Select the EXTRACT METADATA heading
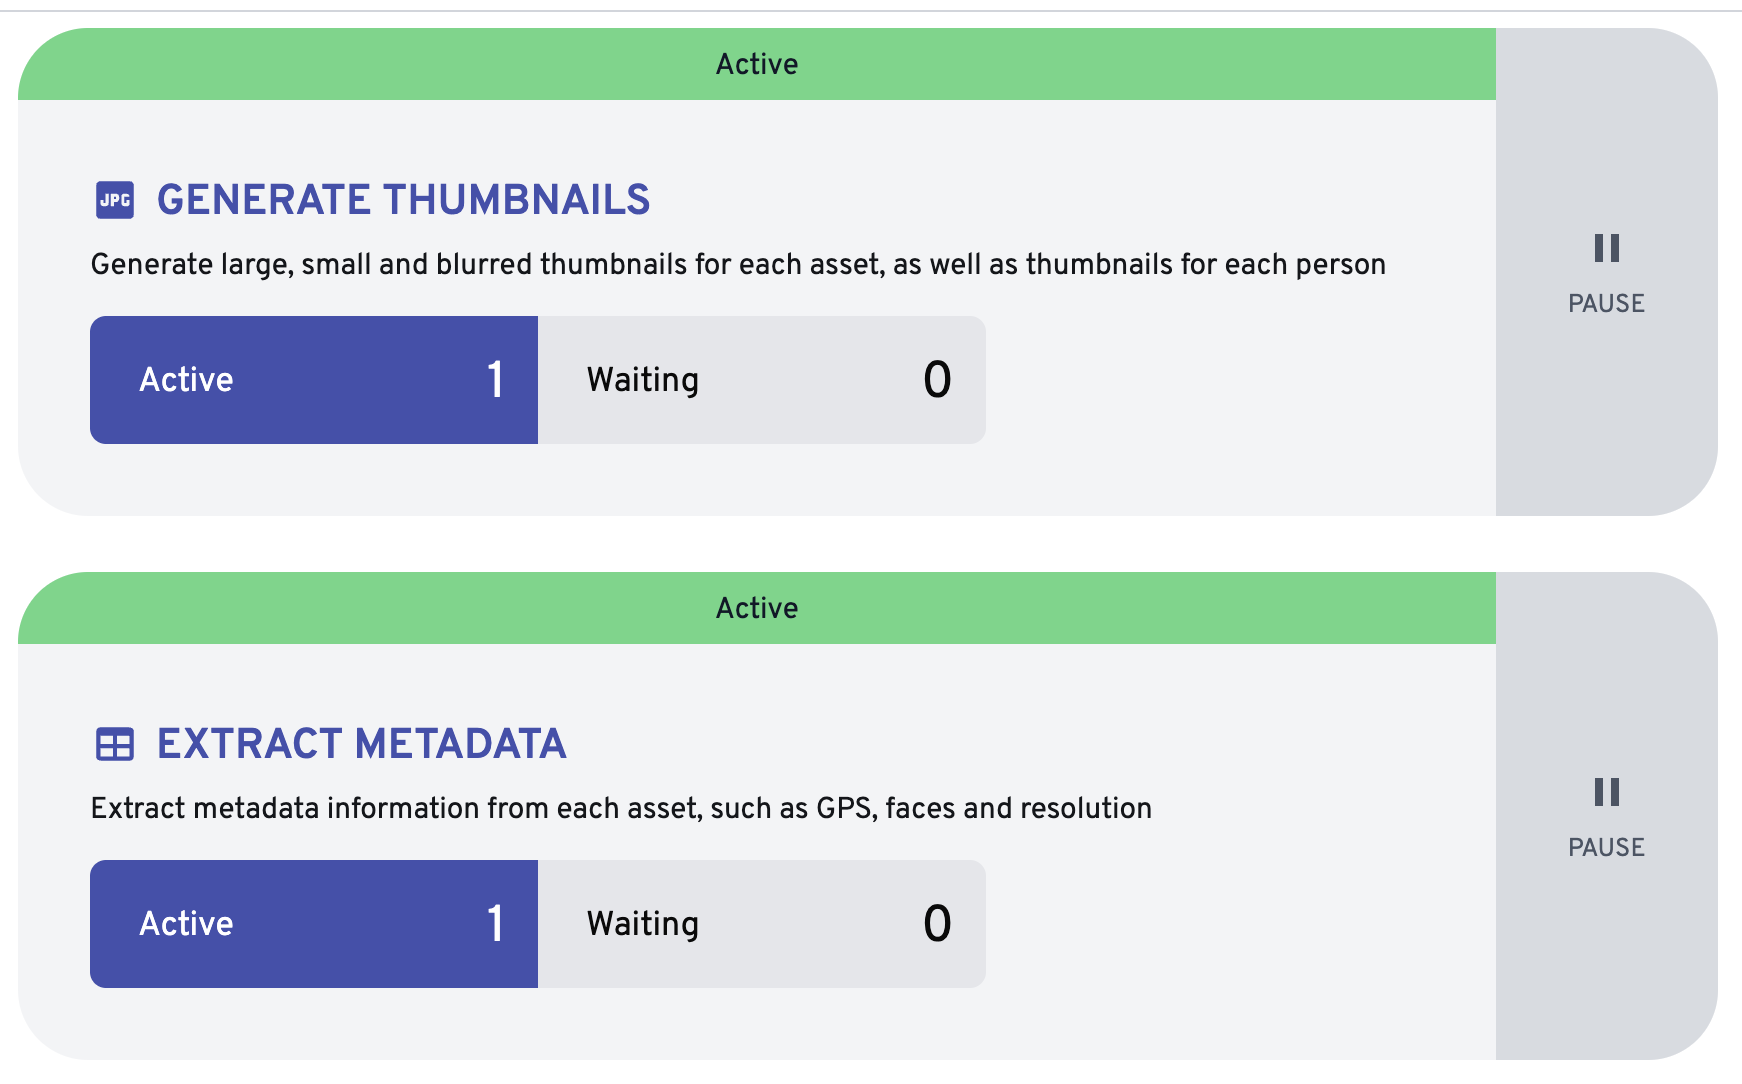 click(x=362, y=744)
